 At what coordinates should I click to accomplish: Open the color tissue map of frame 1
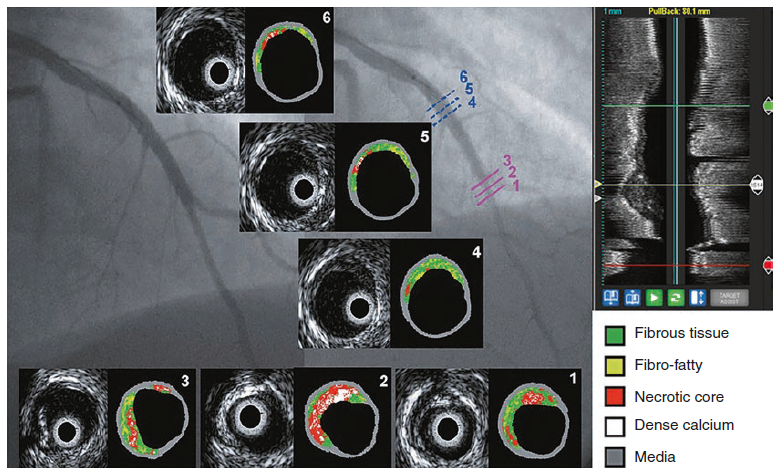(x=535, y=418)
